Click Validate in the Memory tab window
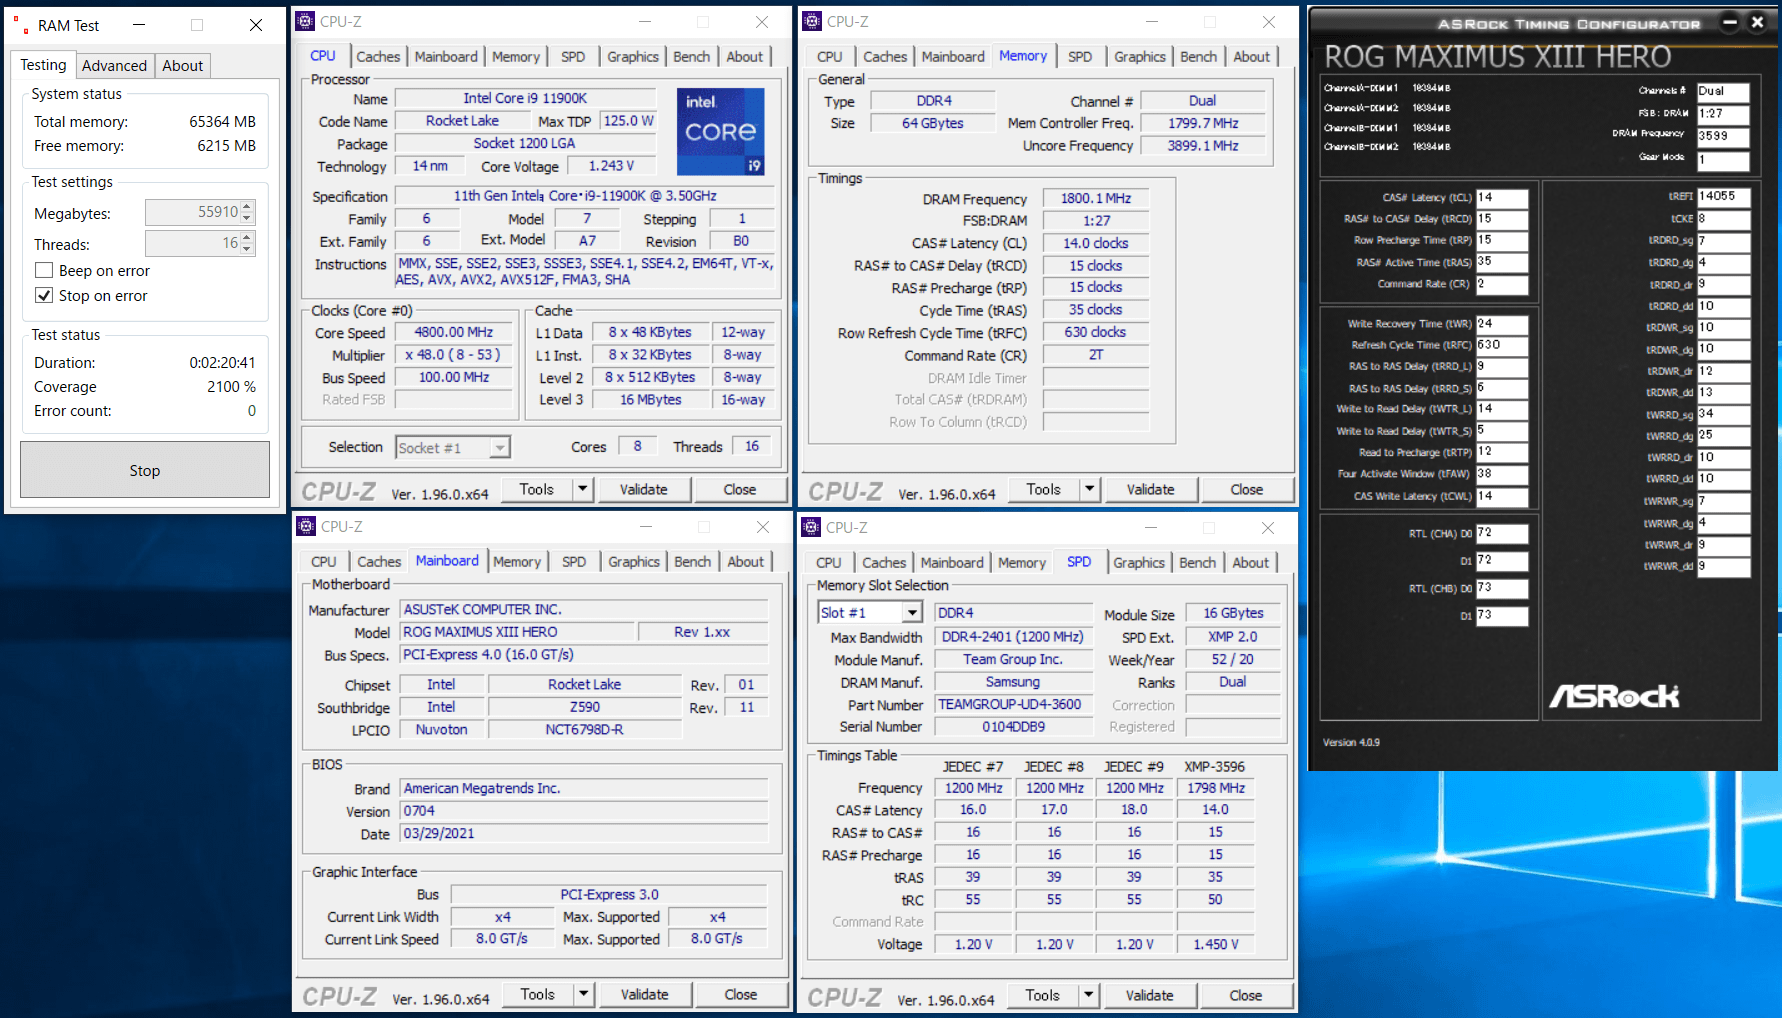 [x=1150, y=489]
